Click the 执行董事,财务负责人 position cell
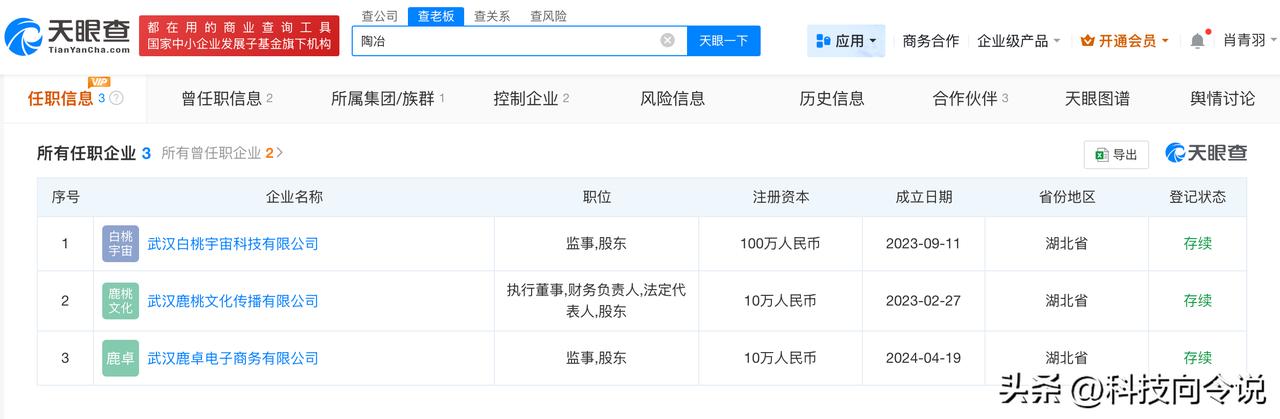Screen dimensions: 1280x419 [x=596, y=301]
